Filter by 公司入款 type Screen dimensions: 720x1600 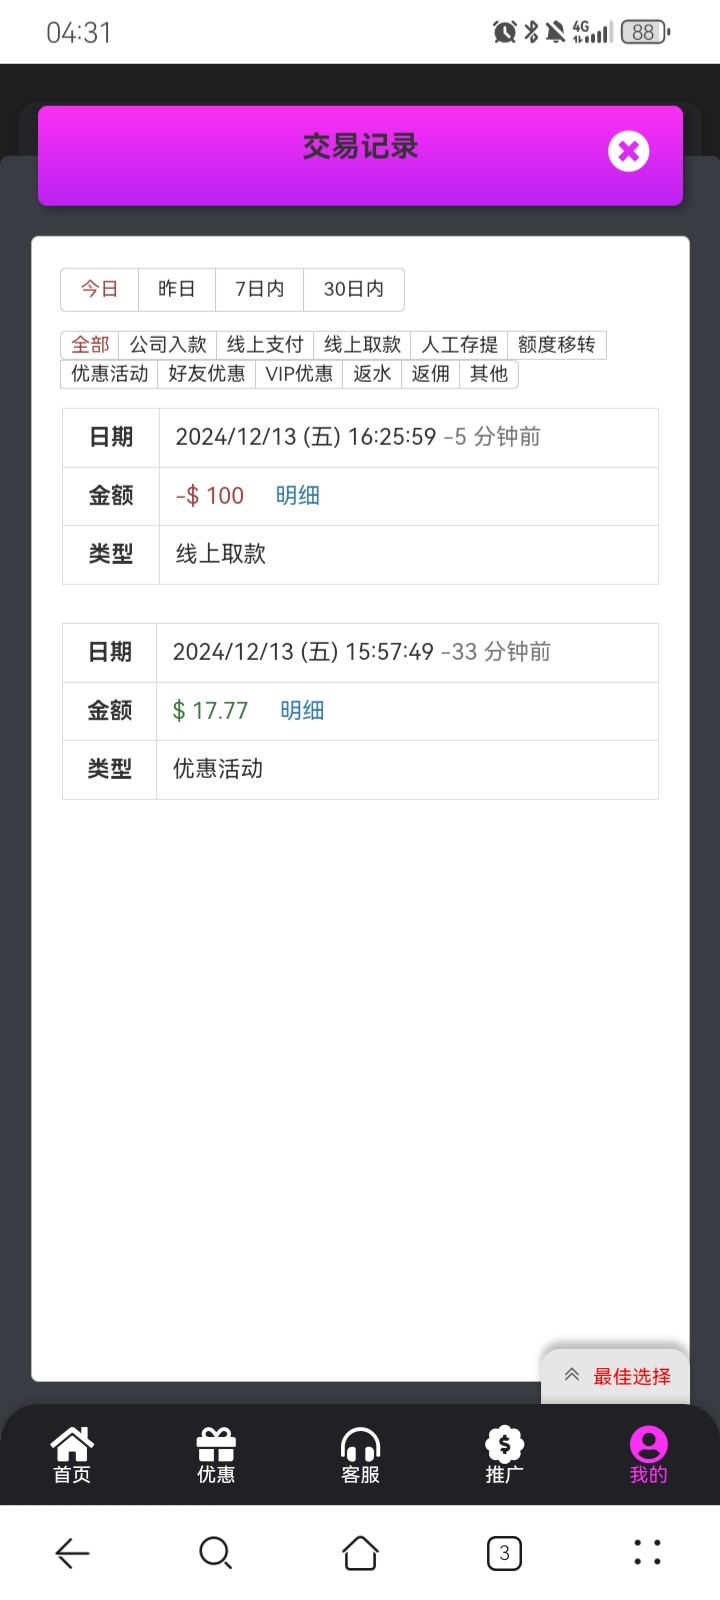click(x=168, y=345)
